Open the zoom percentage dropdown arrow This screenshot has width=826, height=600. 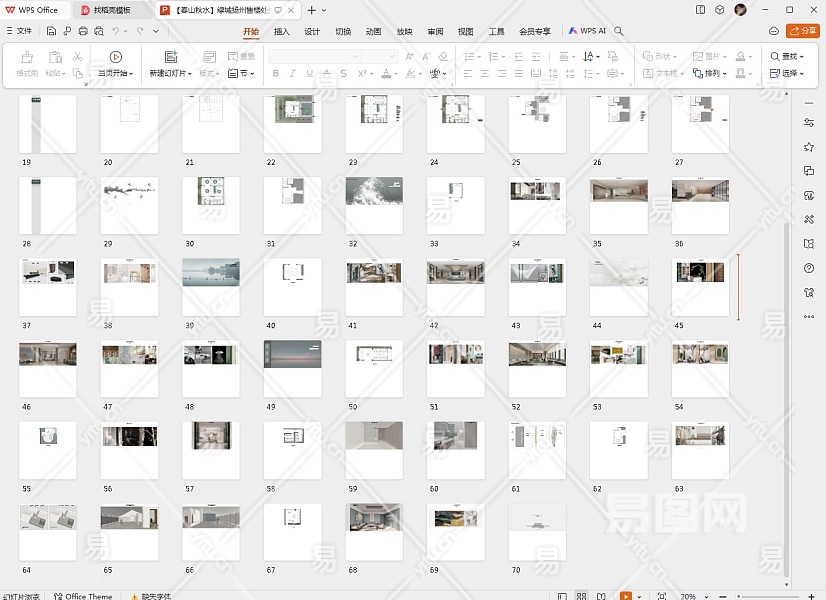(707, 596)
